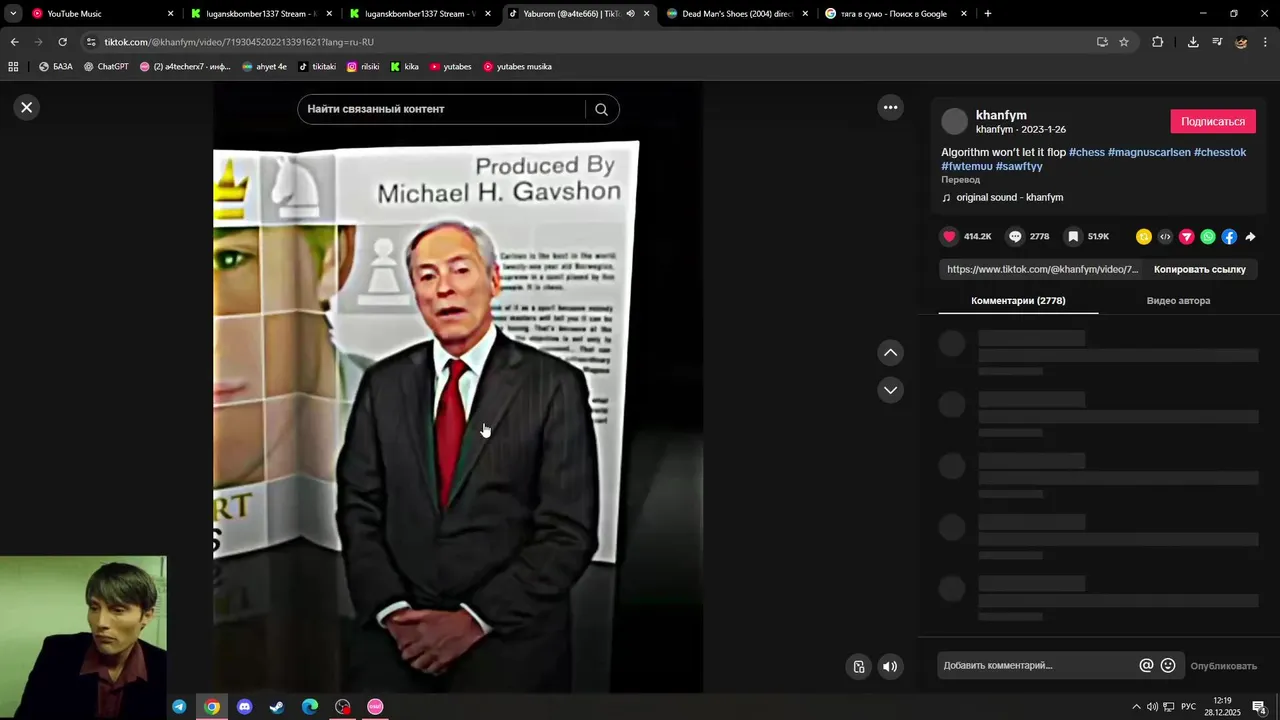
Task: Go back in browser
Action: 14,42
